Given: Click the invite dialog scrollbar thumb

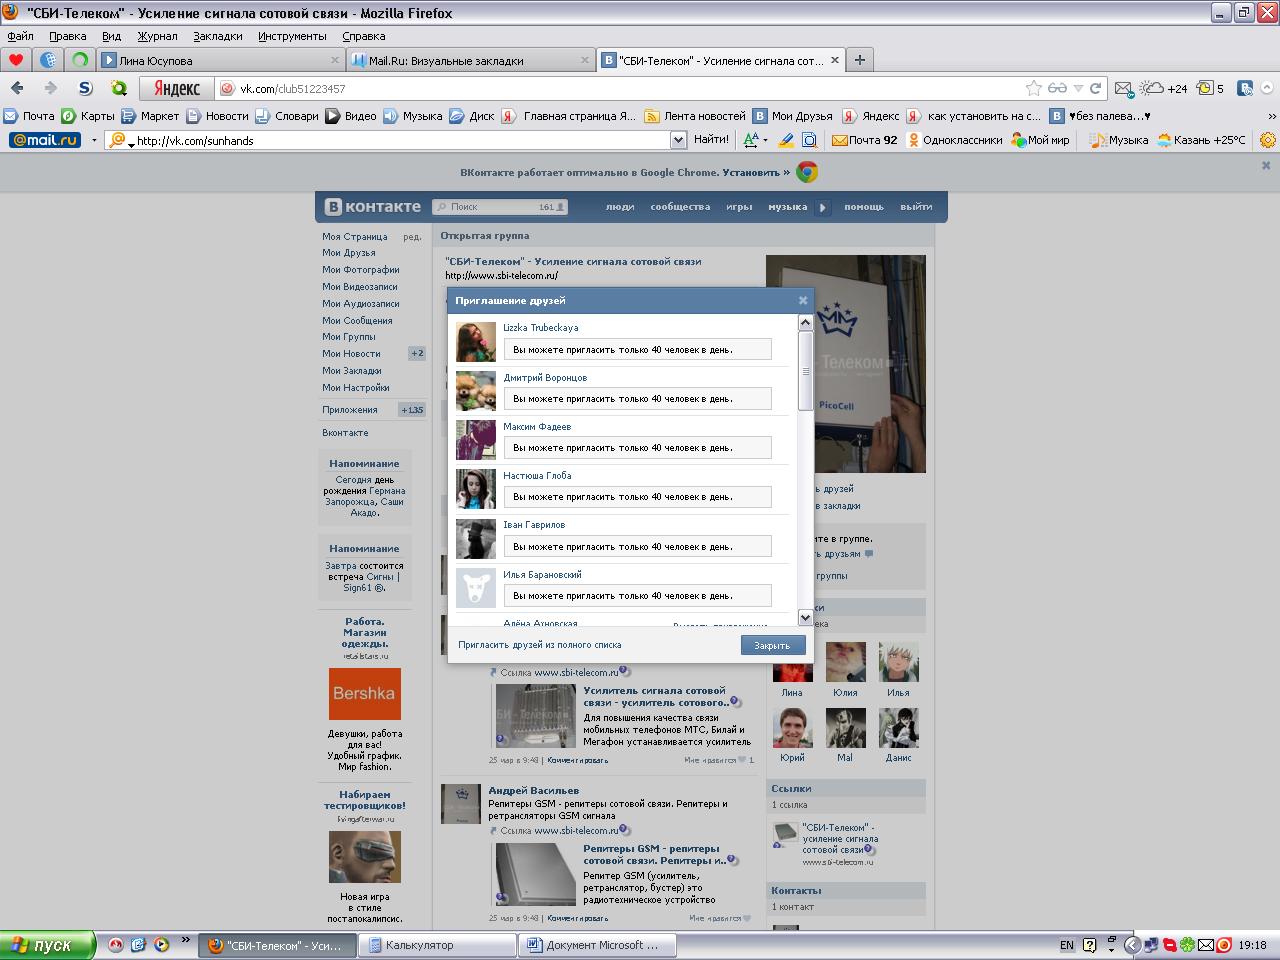Looking at the screenshot, I should tap(805, 370).
